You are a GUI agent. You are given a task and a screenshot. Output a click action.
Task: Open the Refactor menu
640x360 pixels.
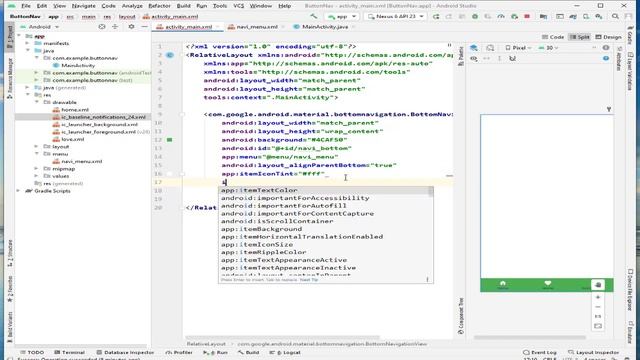pyautogui.click(x=159, y=6)
